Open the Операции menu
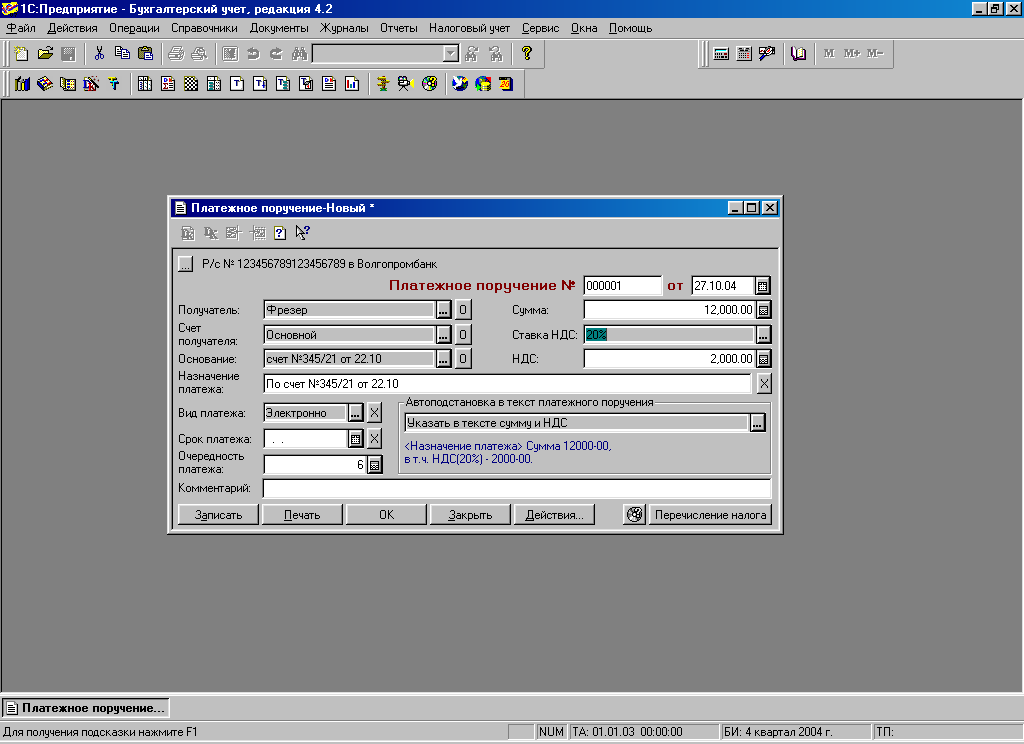The width and height of the screenshot is (1024, 744). coord(134,28)
